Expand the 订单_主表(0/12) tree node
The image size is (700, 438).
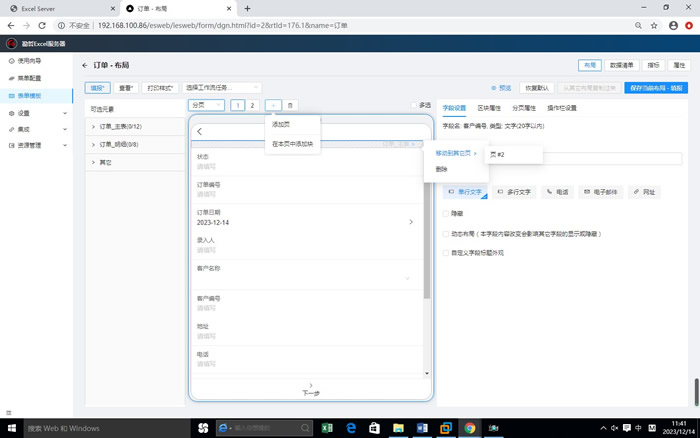tap(93, 127)
